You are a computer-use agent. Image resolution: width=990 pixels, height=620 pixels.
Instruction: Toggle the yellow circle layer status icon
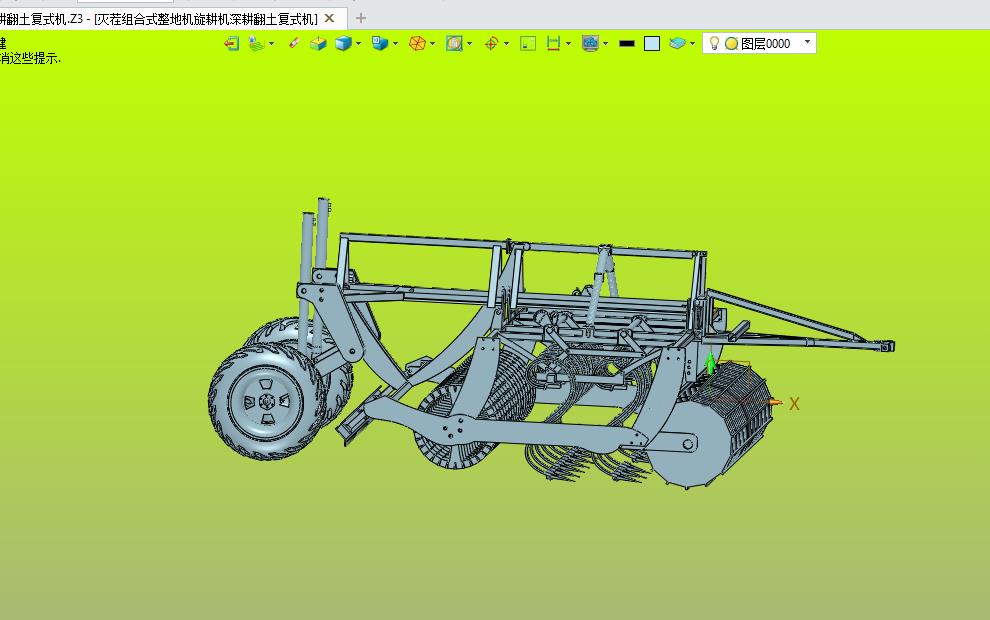pyautogui.click(x=731, y=43)
